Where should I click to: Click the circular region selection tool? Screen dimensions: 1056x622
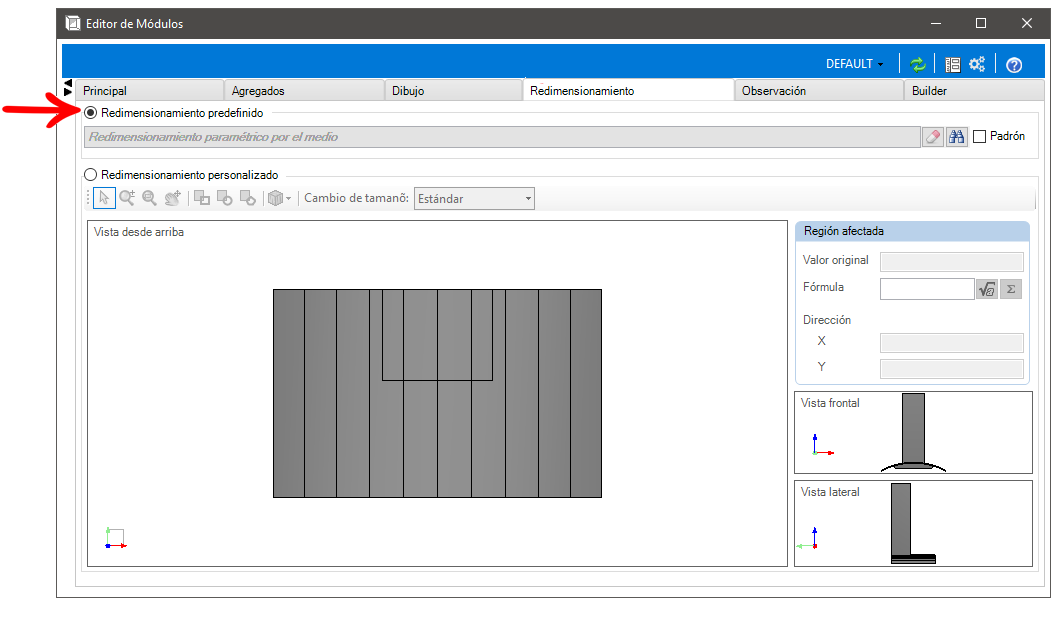224,198
